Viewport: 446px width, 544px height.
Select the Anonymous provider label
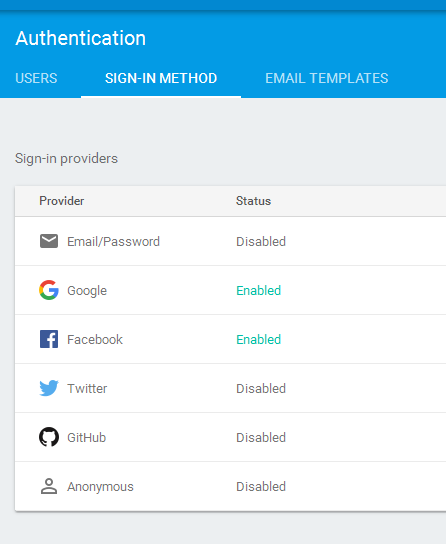coord(100,487)
